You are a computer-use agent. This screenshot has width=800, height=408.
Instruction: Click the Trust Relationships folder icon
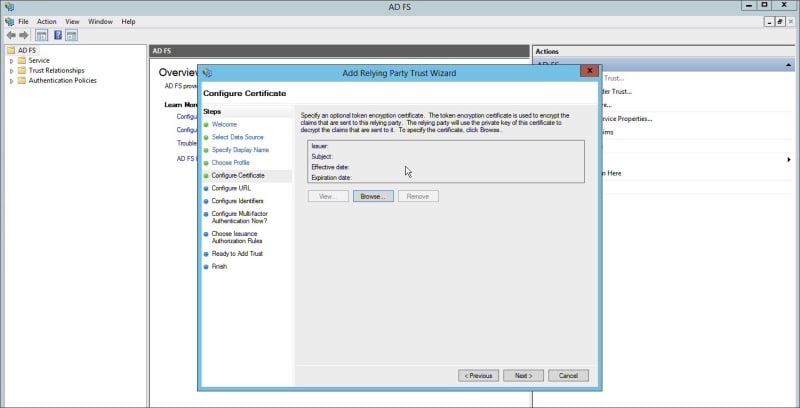tap(21, 70)
